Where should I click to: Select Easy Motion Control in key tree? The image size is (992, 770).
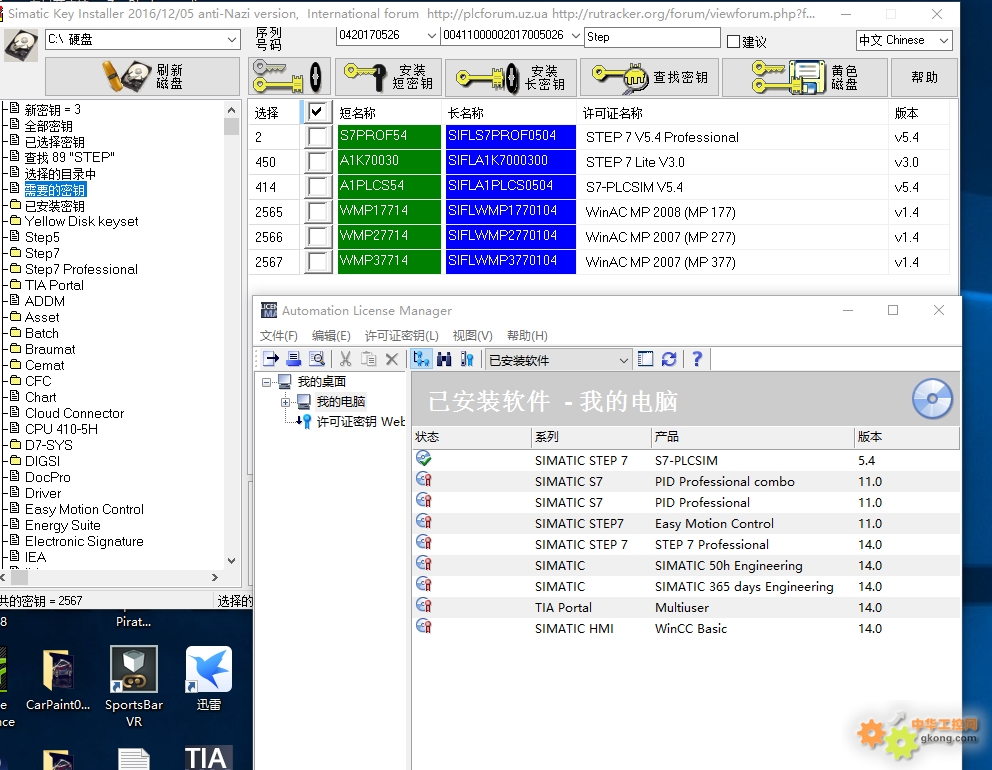tap(84, 509)
